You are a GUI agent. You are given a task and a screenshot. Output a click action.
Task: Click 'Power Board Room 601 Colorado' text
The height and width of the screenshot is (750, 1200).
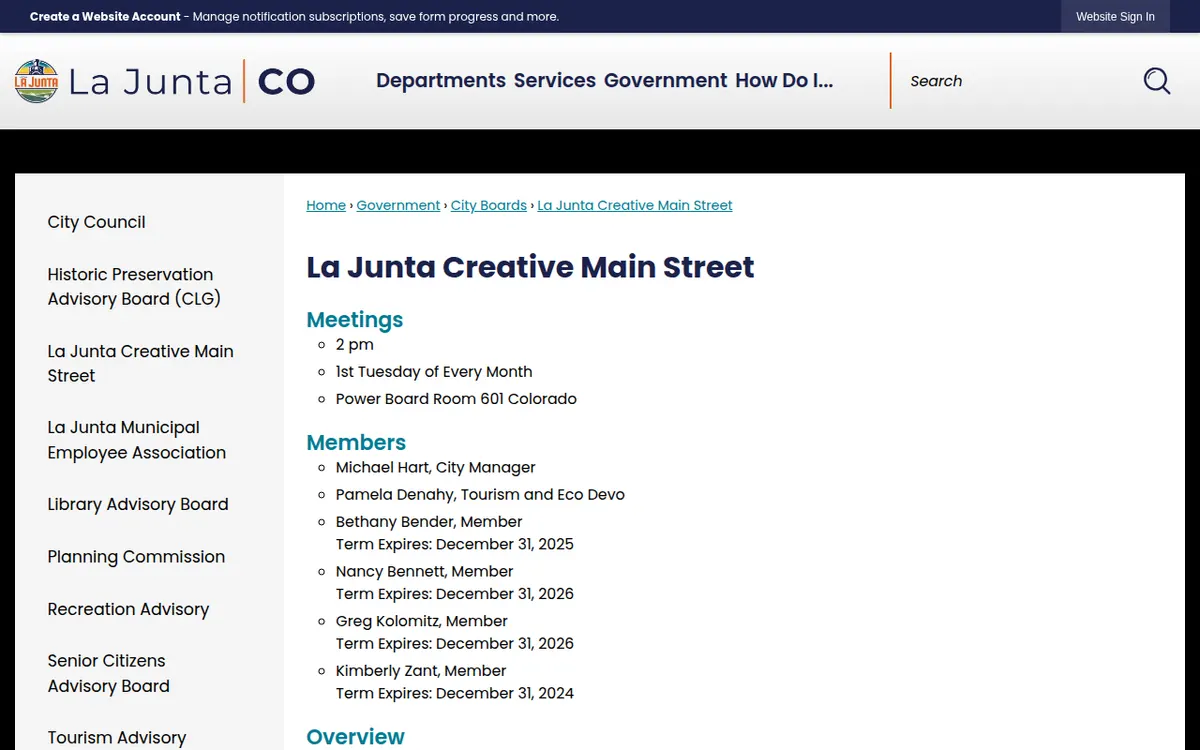(x=456, y=399)
